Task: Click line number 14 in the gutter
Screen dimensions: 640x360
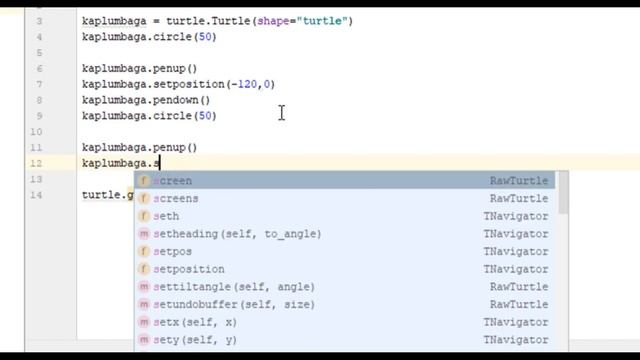Action: pos(36,195)
